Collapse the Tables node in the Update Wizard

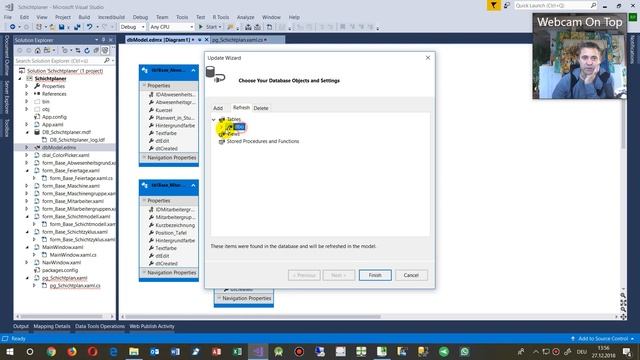tap(213, 120)
